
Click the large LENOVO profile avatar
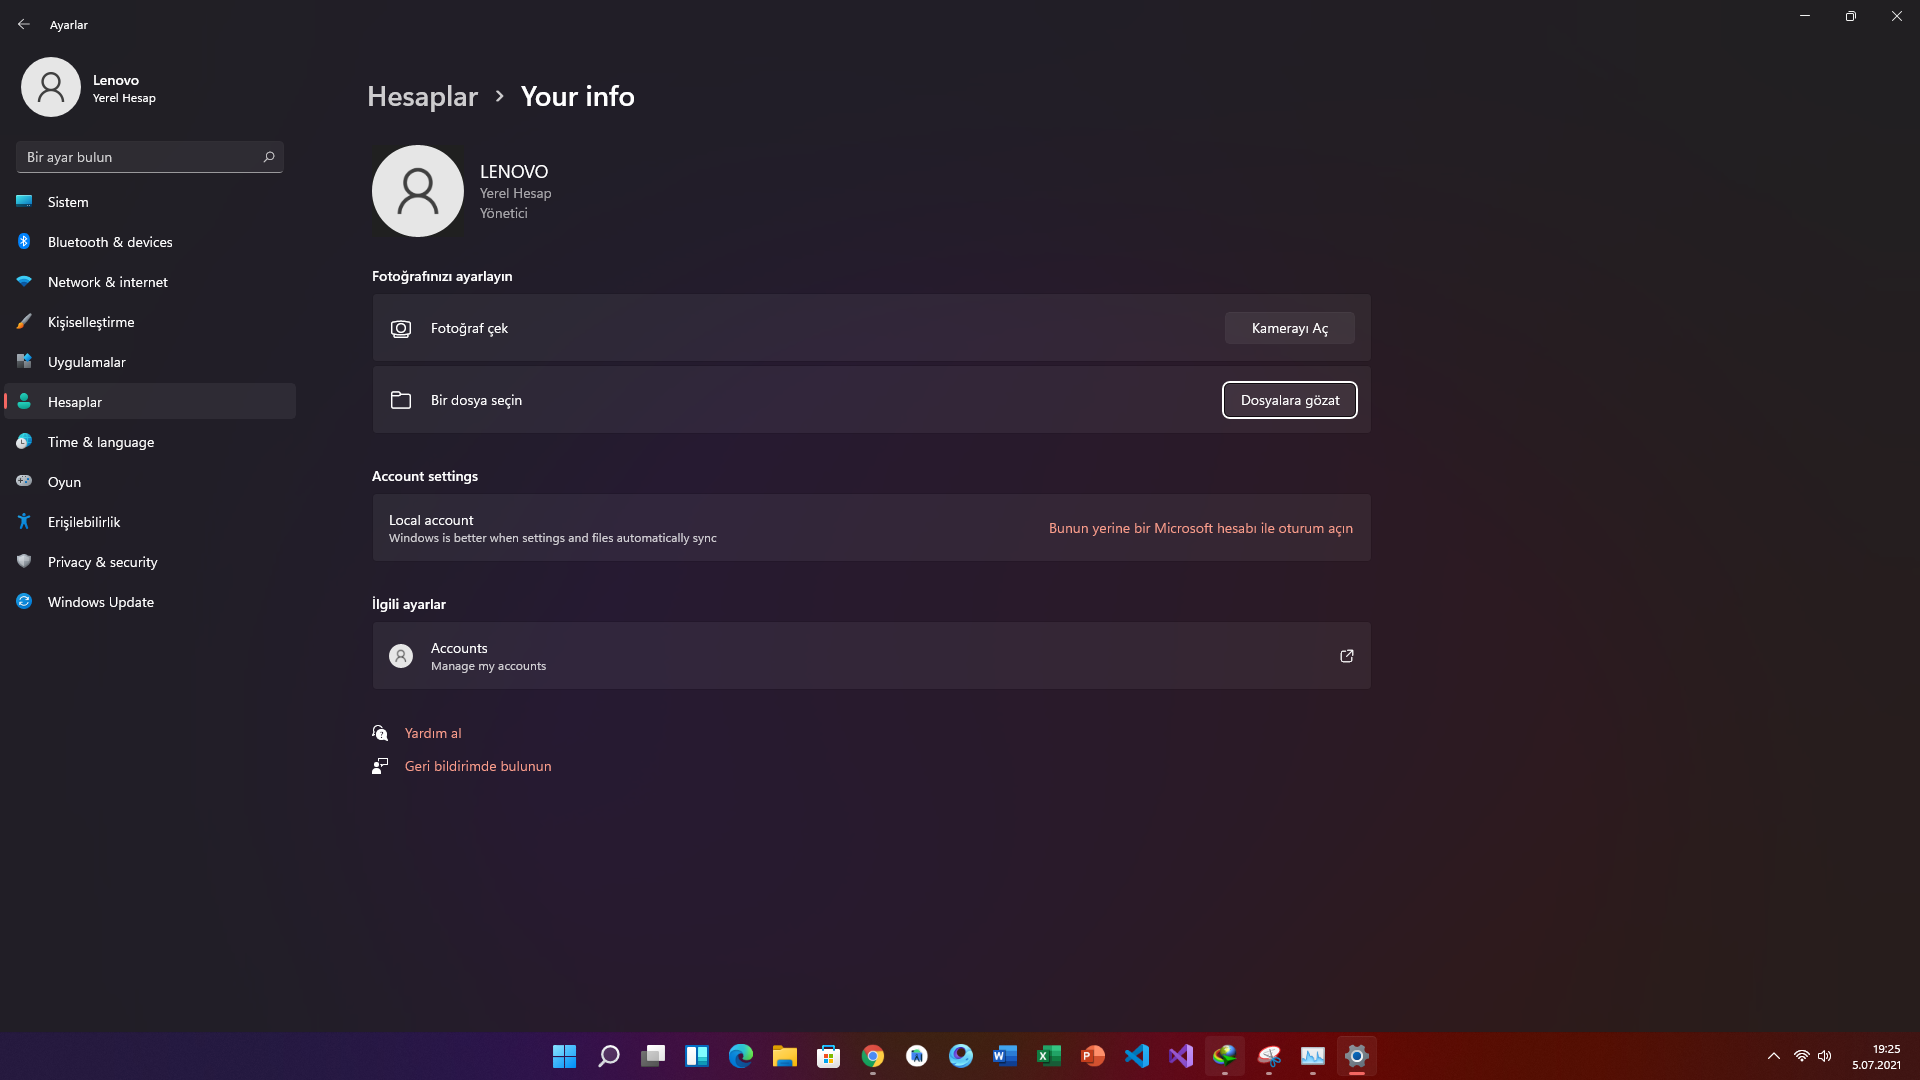418,191
